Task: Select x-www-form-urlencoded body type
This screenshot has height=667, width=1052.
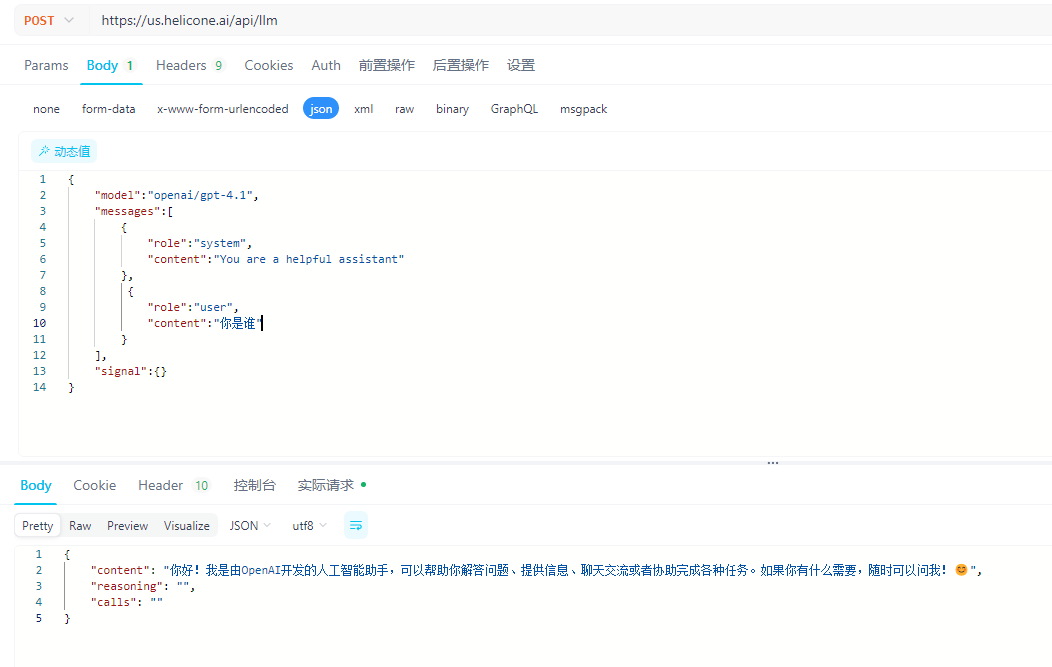Action: [x=223, y=109]
